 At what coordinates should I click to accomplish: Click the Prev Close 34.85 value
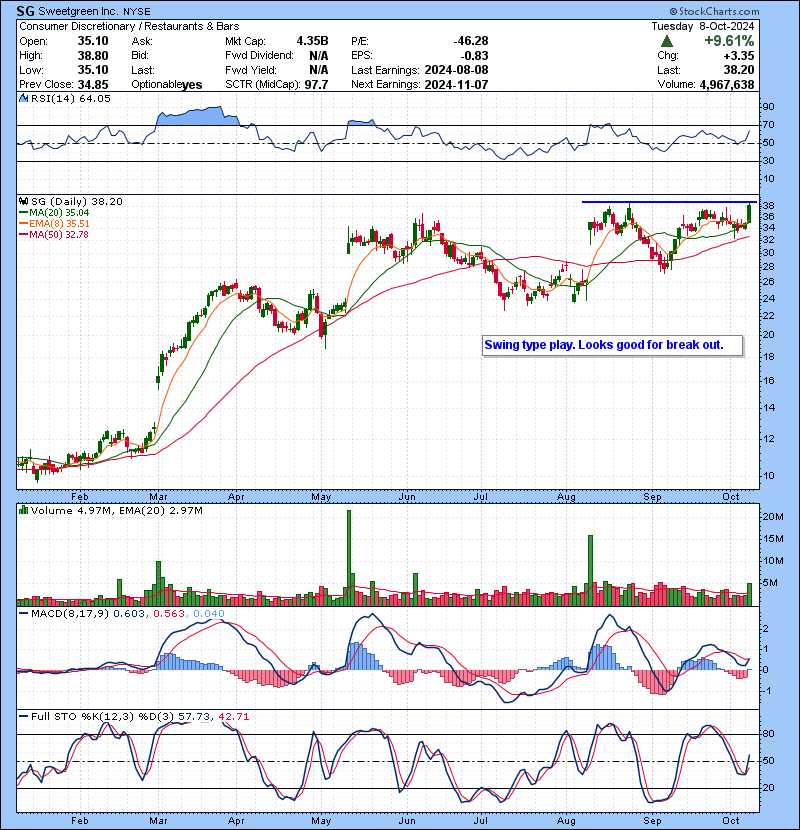93,84
